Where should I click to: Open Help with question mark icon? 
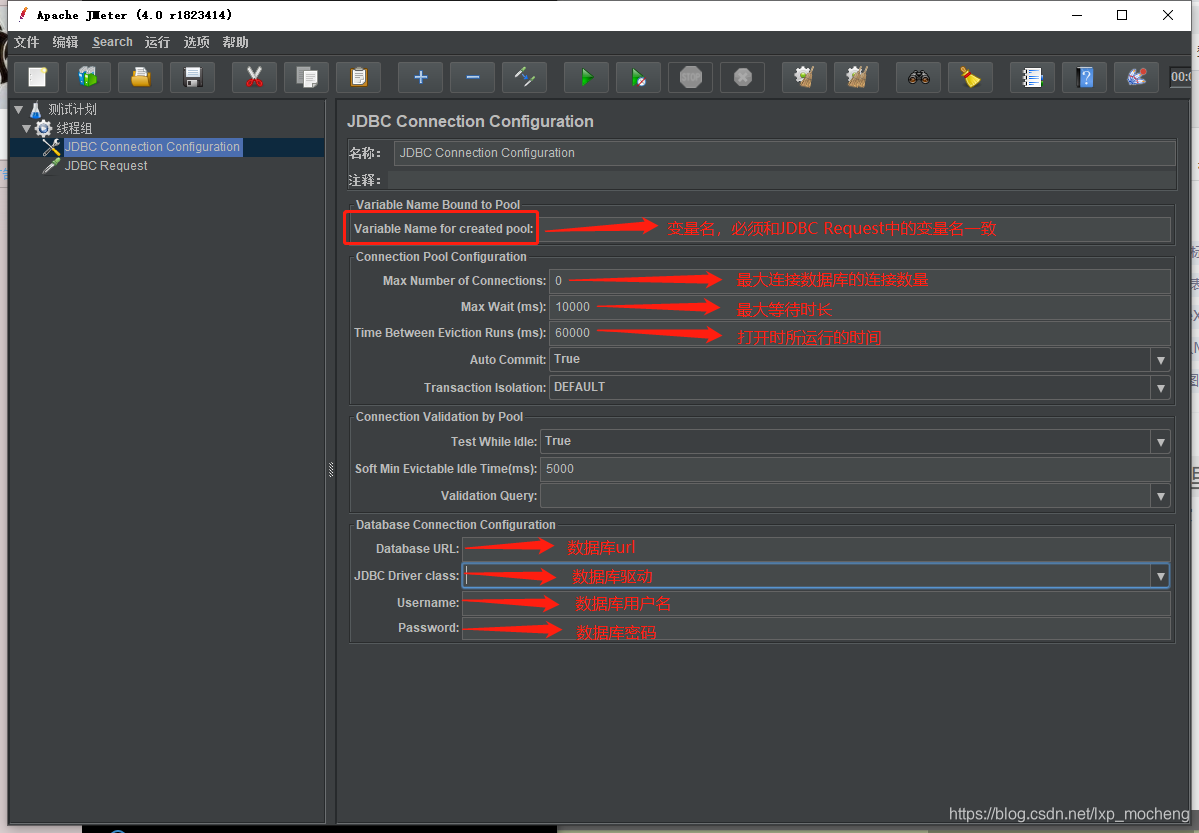point(1084,77)
